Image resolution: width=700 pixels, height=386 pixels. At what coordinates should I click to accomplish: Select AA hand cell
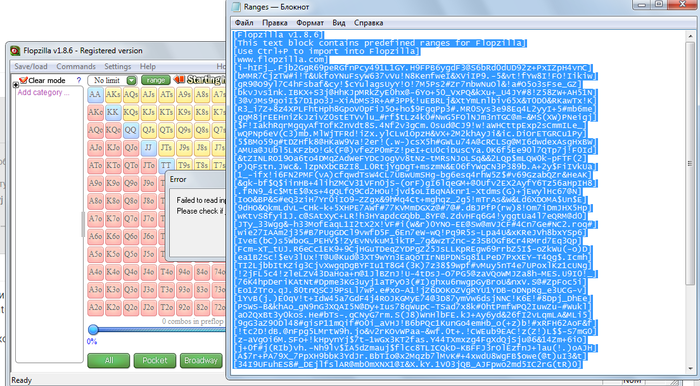click(x=95, y=95)
